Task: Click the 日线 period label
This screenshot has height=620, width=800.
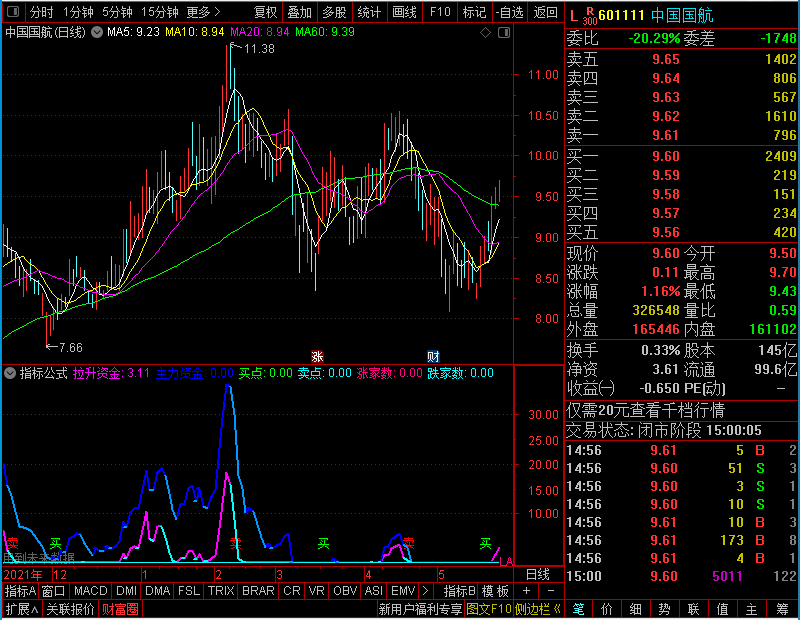Action: (537, 575)
